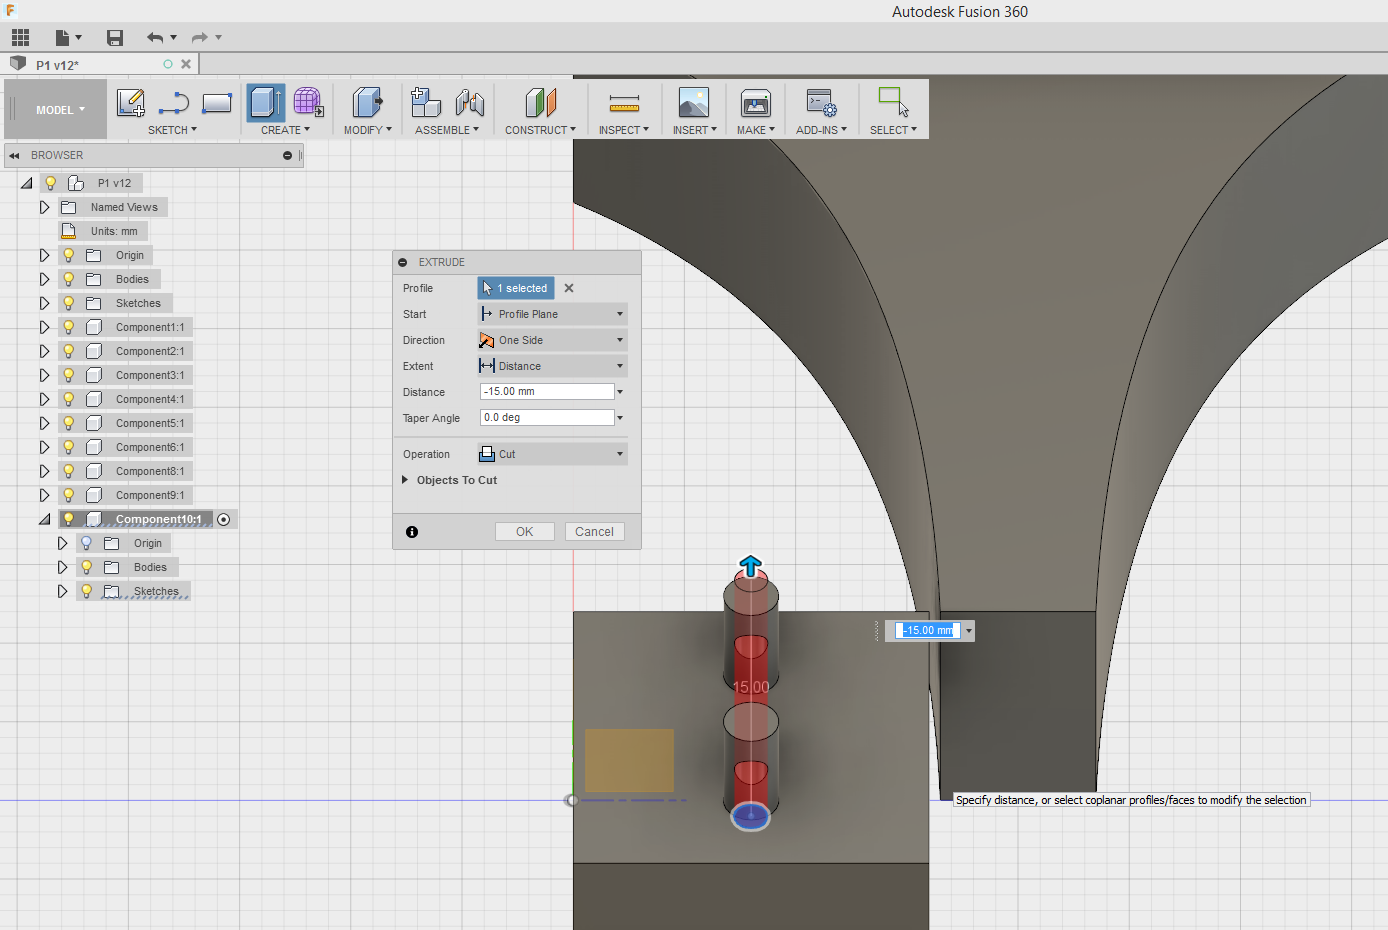
Task: Open the Extent Distance dropdown
Action: (x=553, y=366)
